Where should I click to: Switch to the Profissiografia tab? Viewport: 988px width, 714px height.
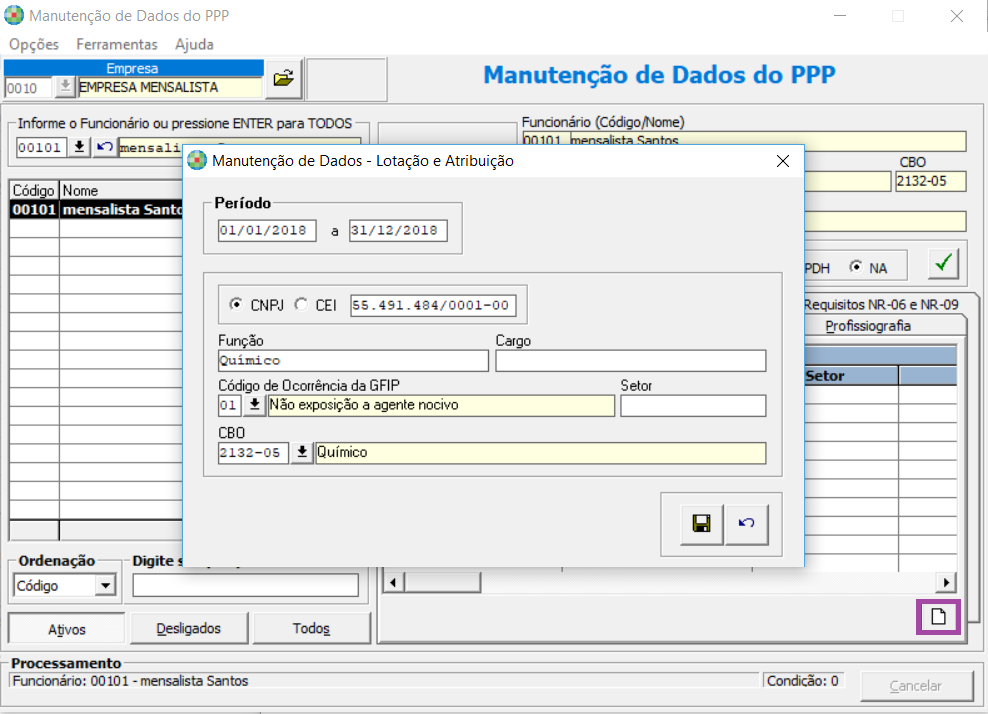[868, 326]
